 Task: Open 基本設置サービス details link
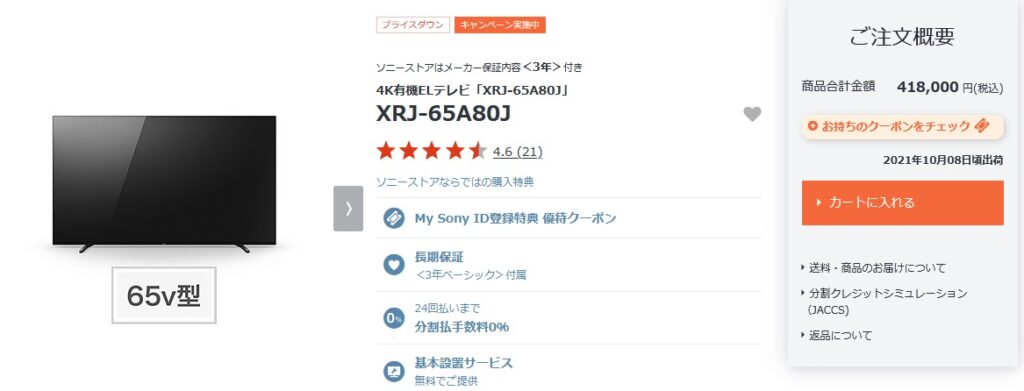[x=464, y=363]
